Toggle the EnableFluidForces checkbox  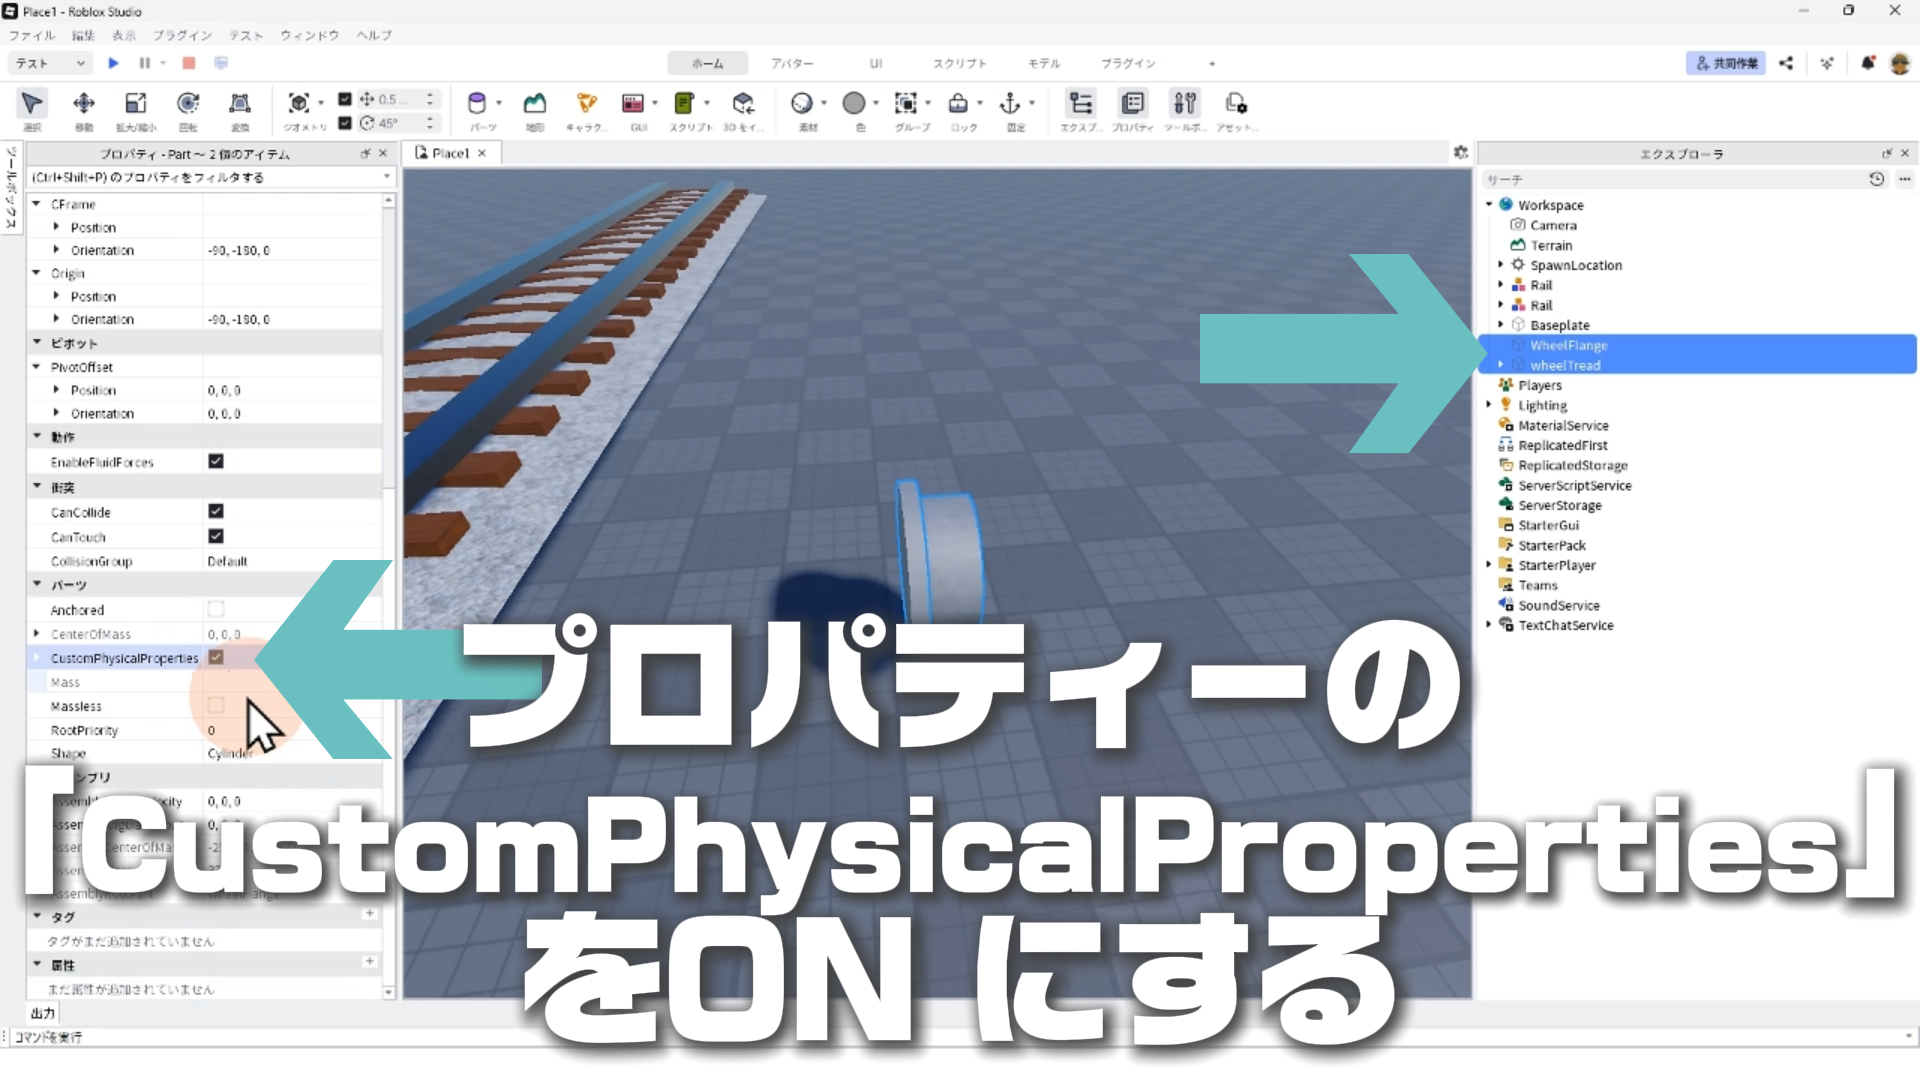click(216, 461)
